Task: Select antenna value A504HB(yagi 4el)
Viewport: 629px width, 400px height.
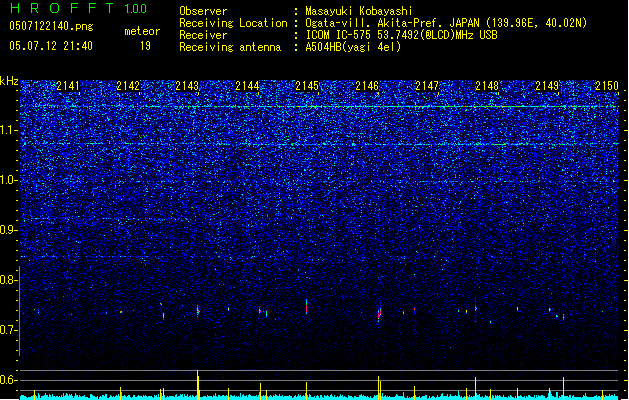Action: coord(353,47)
